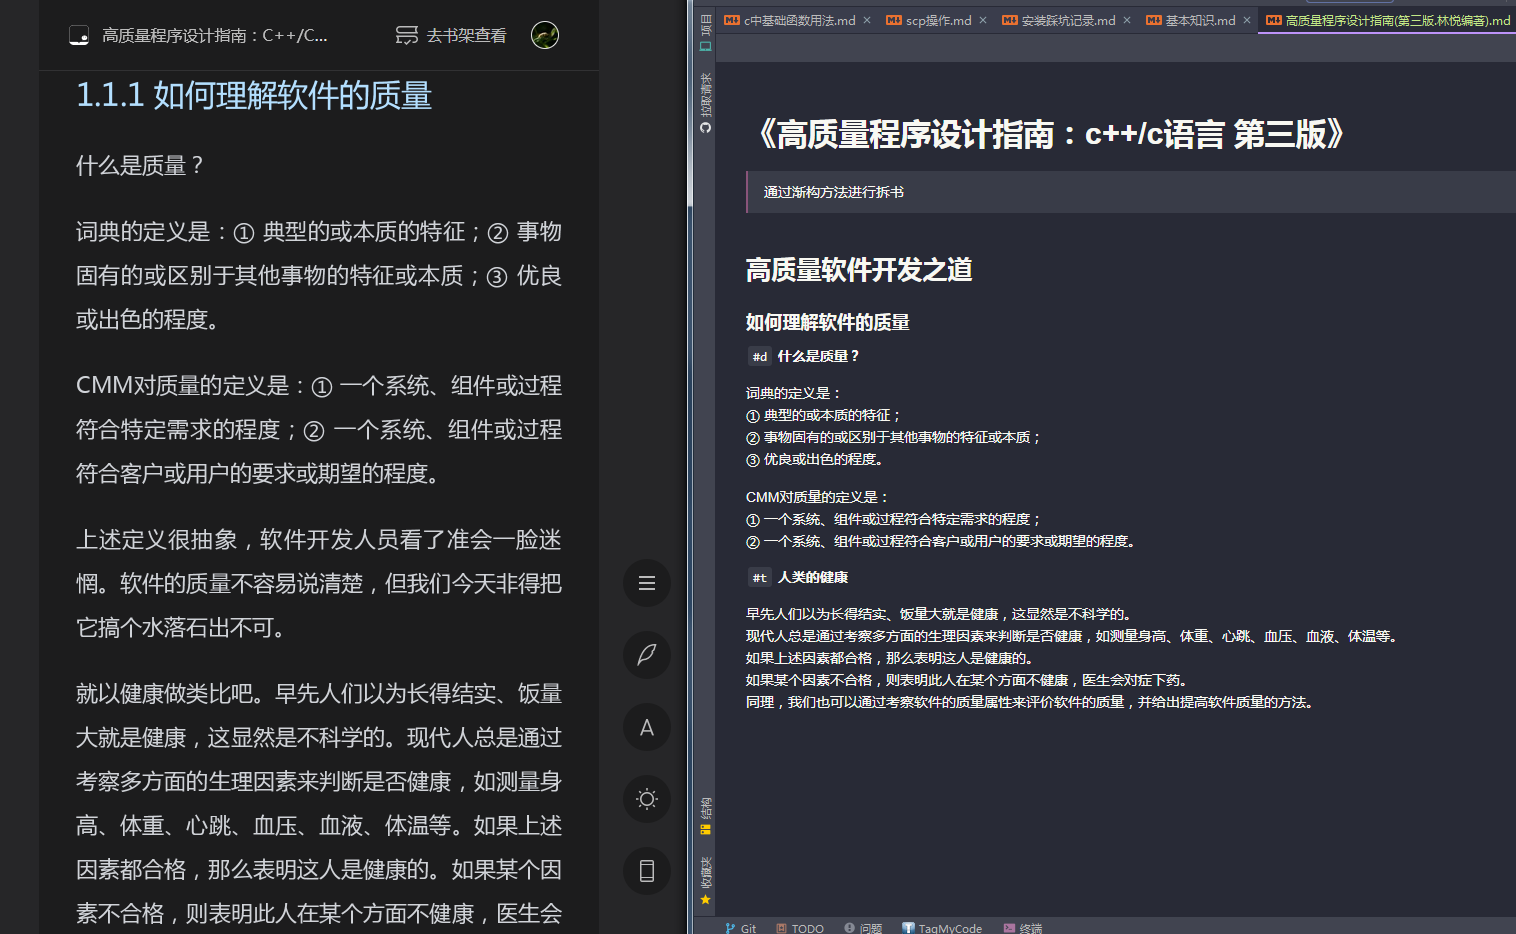Open the TODO tool window
Screen dimensions: 1516x934
(x=800, y=928)
